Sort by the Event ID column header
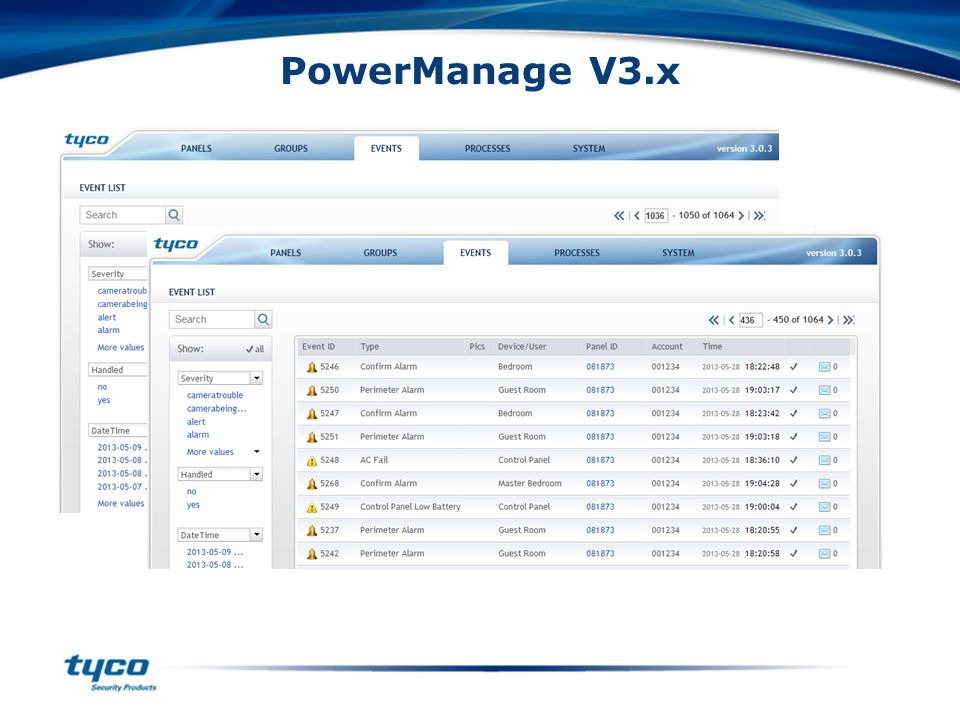This screenshot has width=960, height=720. (318, 347)
